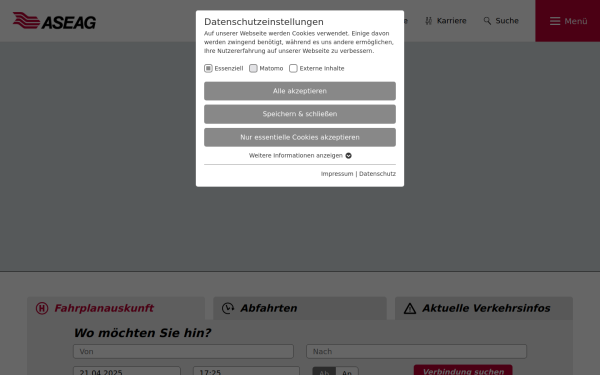Click the Datenschutzeinstellungen heading
Viewport: 600px width, 375px height.
click(x=264, y=22)
